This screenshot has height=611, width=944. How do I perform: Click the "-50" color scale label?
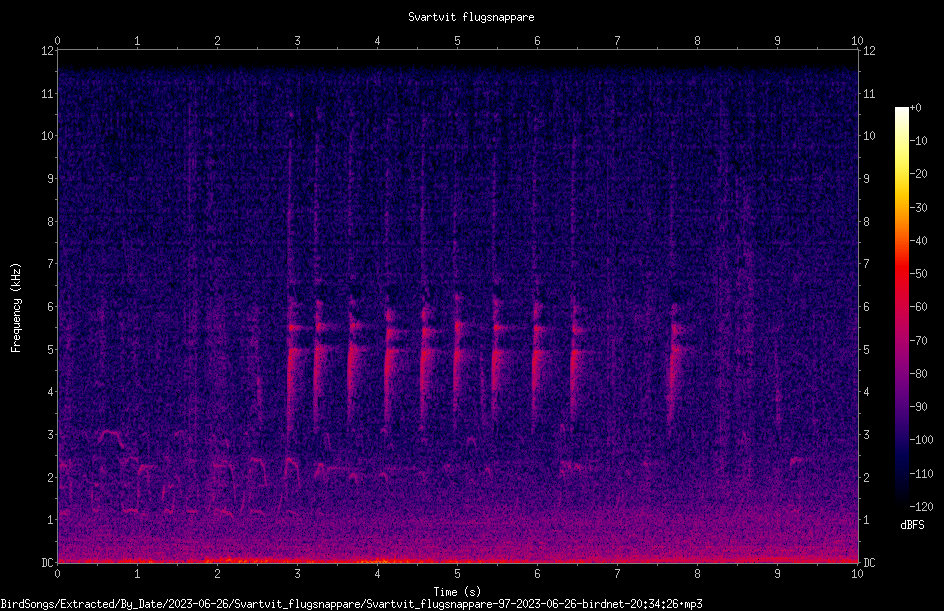click(919, 274)
